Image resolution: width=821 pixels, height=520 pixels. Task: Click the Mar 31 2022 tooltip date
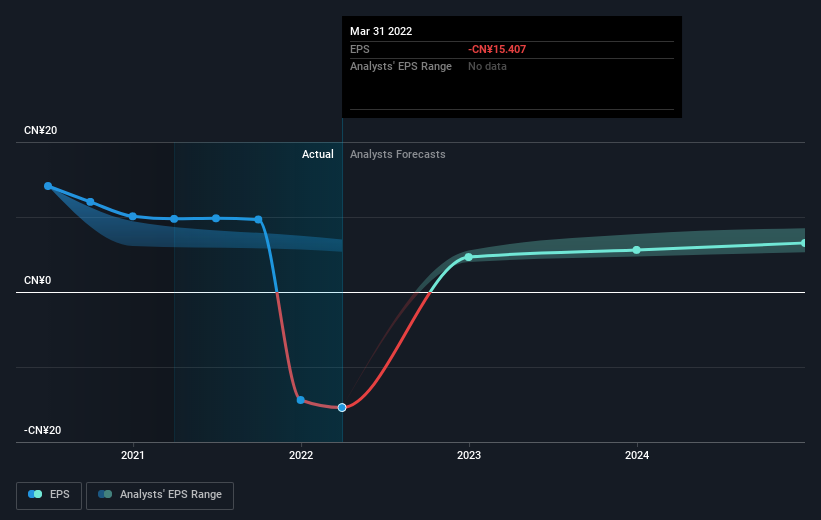[381, 31]
